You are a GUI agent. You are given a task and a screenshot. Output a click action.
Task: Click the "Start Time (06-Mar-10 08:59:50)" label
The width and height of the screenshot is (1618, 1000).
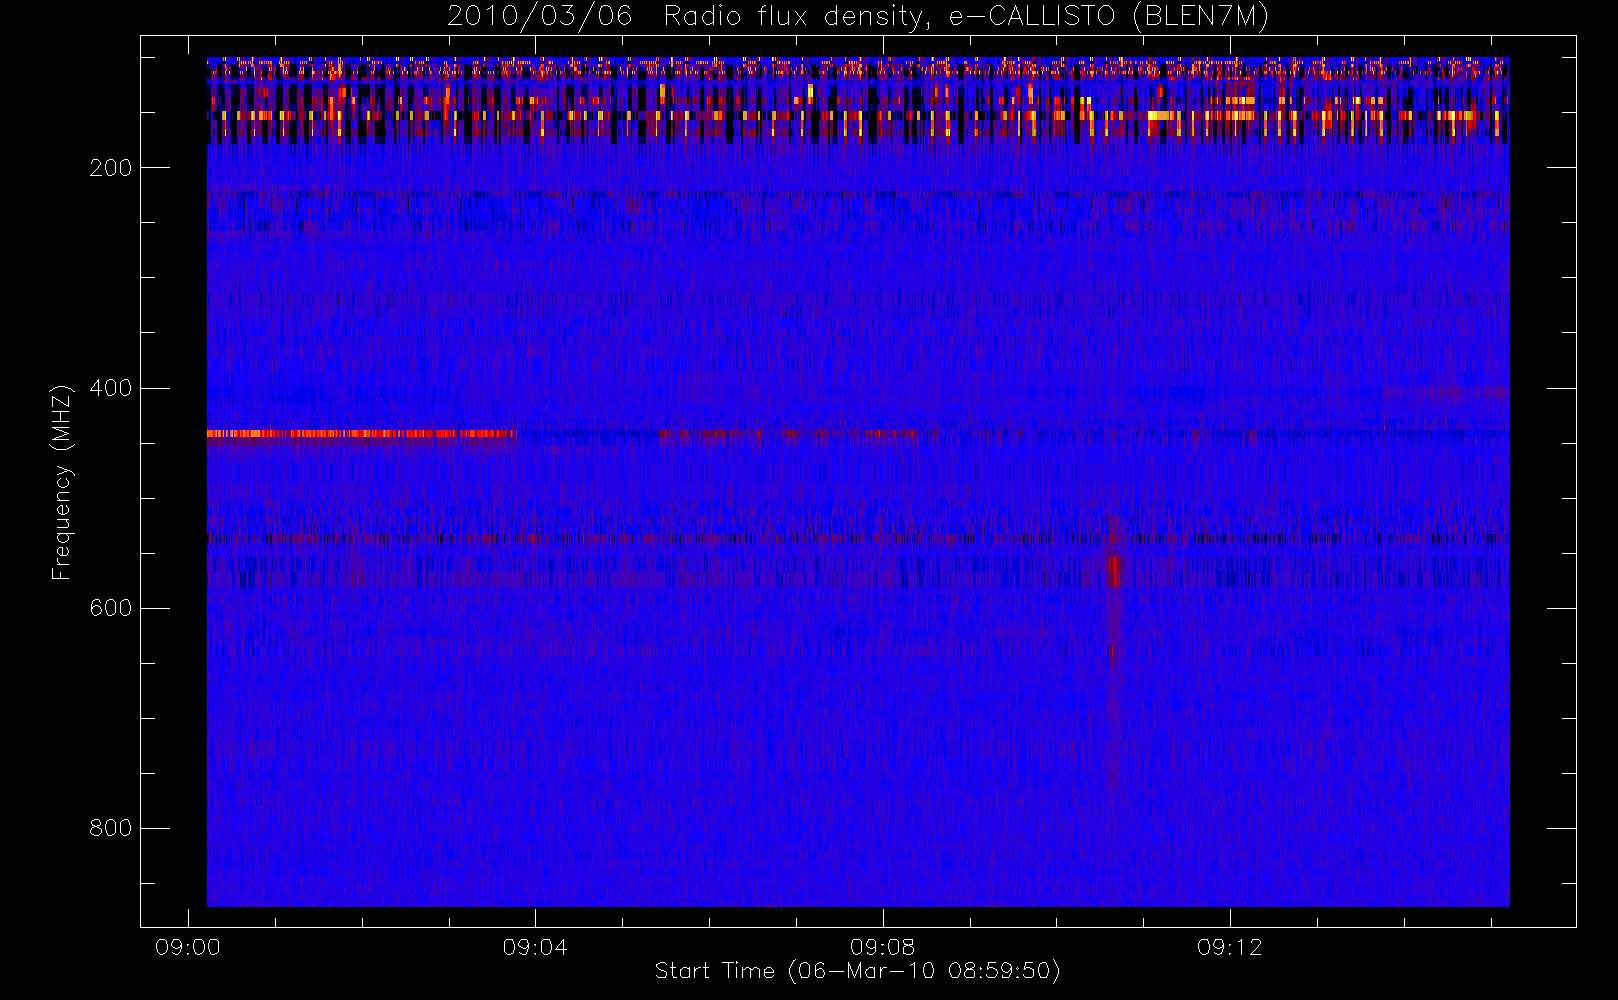point(857,971)
